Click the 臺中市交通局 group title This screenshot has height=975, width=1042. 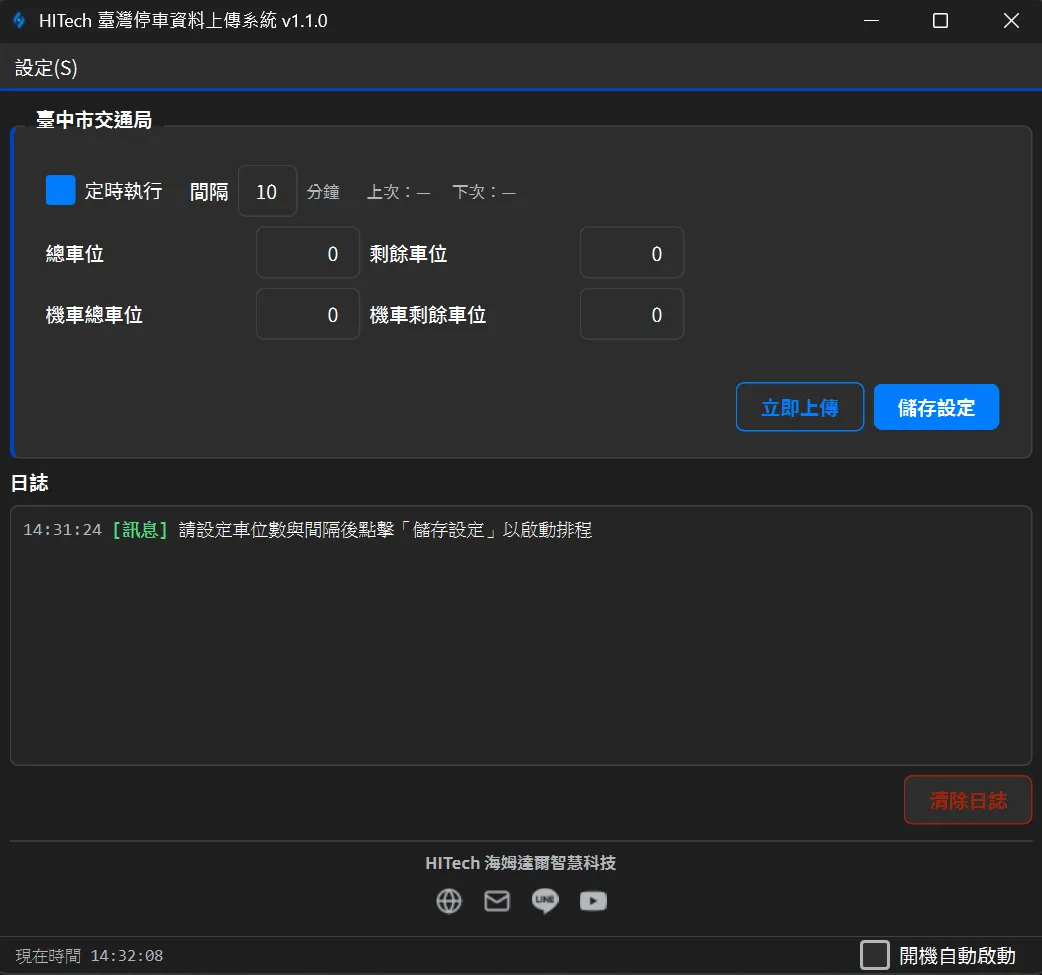pyautogui.click(x=94, y=120)
